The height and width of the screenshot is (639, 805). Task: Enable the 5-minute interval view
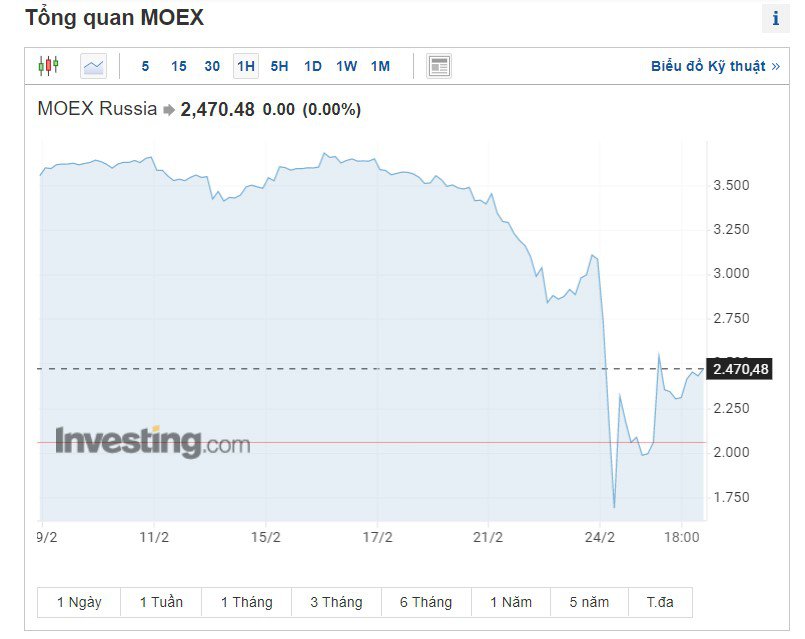tap(145, 66)
